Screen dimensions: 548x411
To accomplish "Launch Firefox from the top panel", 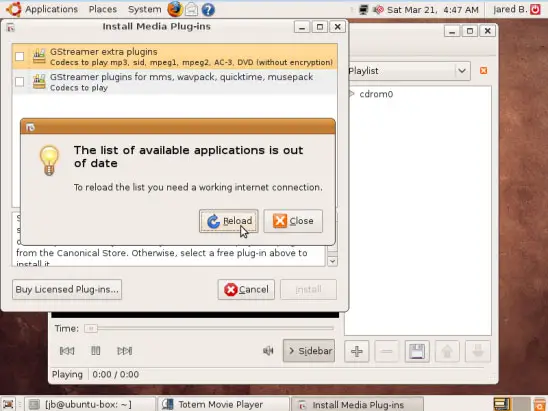I will click(175, 9).
